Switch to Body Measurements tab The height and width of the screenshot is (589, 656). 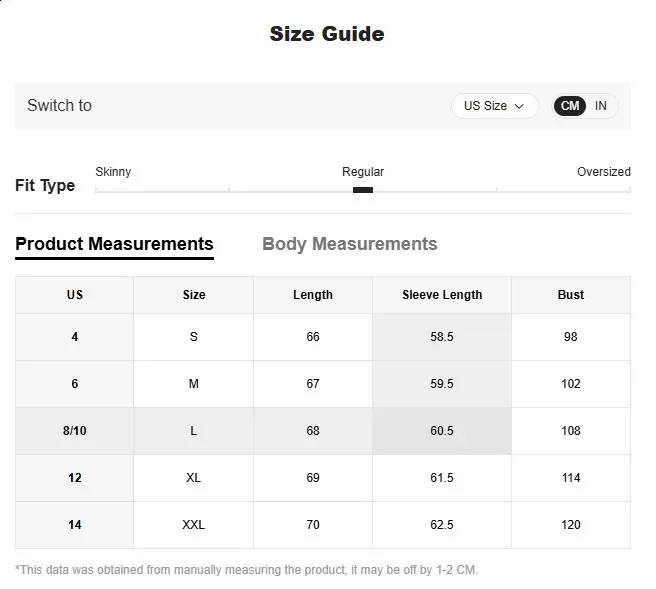[349, 244]
